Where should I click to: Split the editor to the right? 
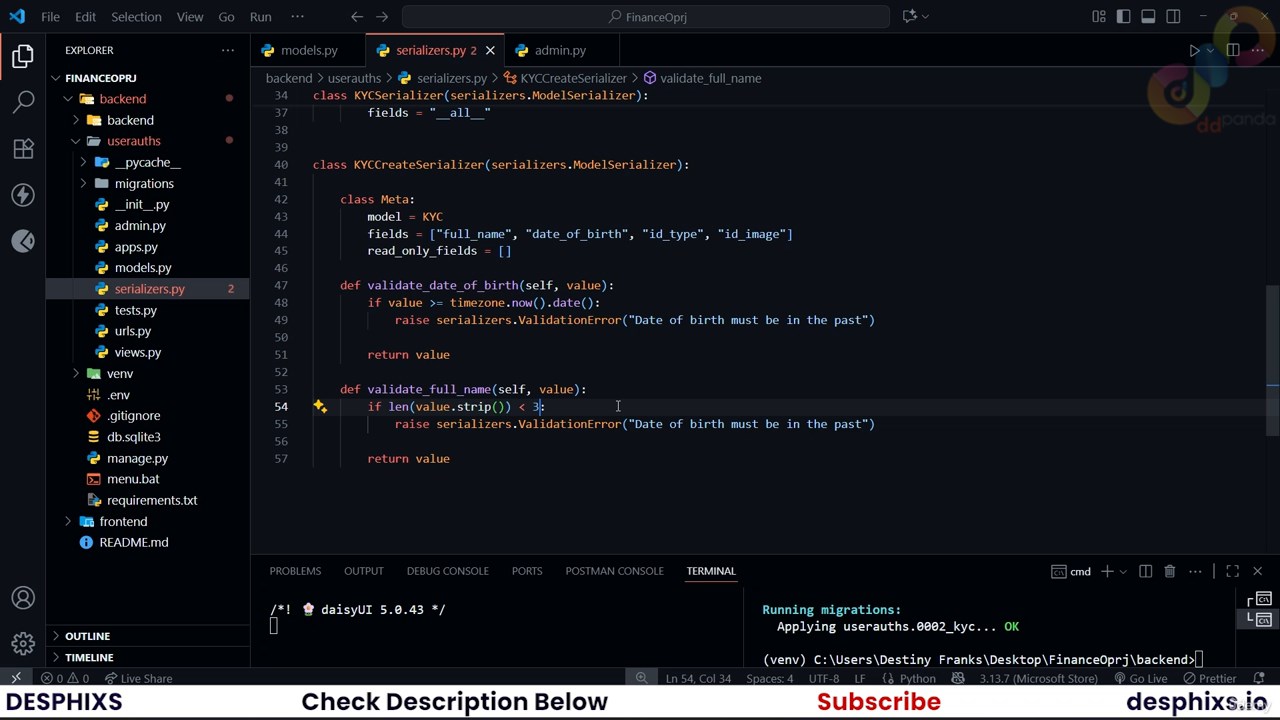point(1233,50)
